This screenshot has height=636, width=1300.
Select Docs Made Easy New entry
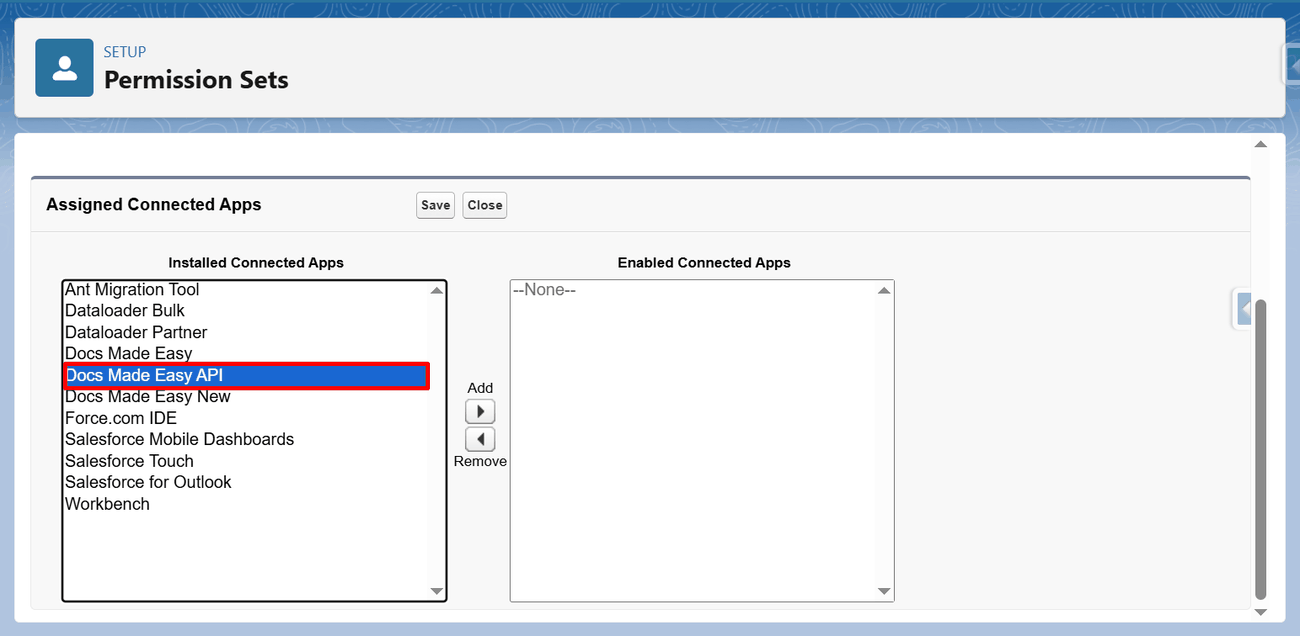coord(246,397)
